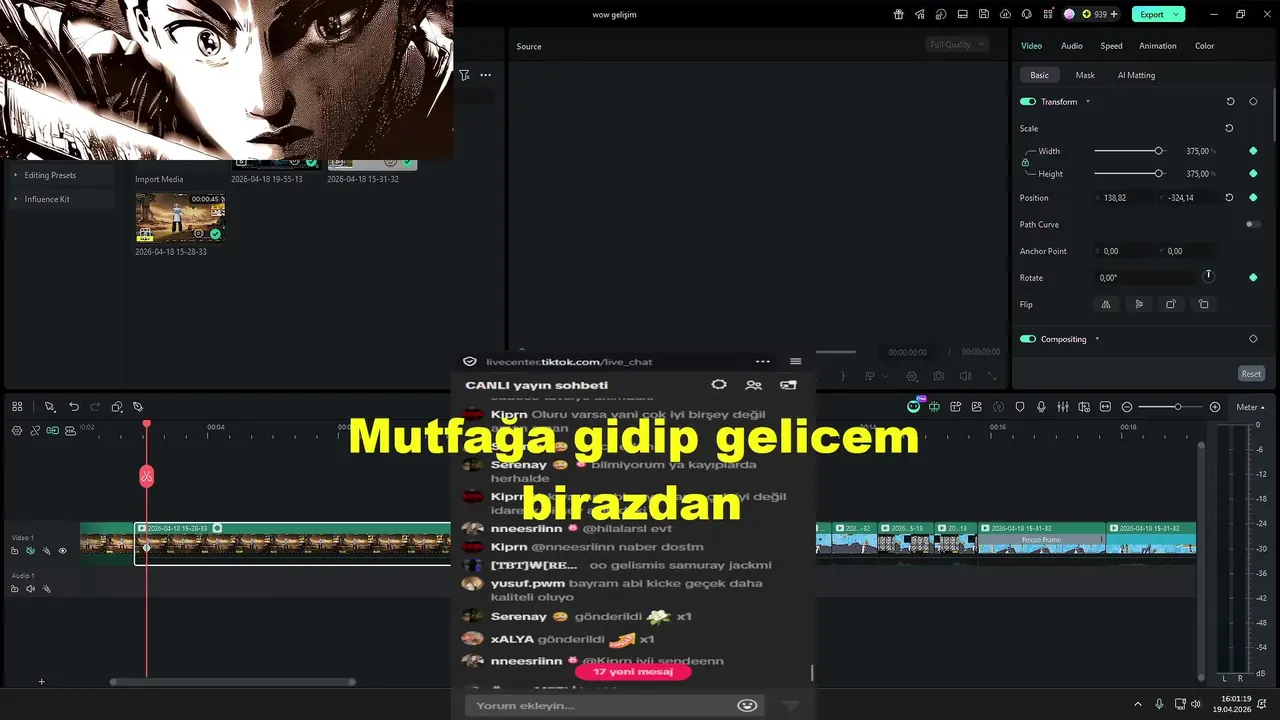This screenshot has width=1280, height=720.
Task: Open the customer support headset icon
Action: click(1027, 14)
